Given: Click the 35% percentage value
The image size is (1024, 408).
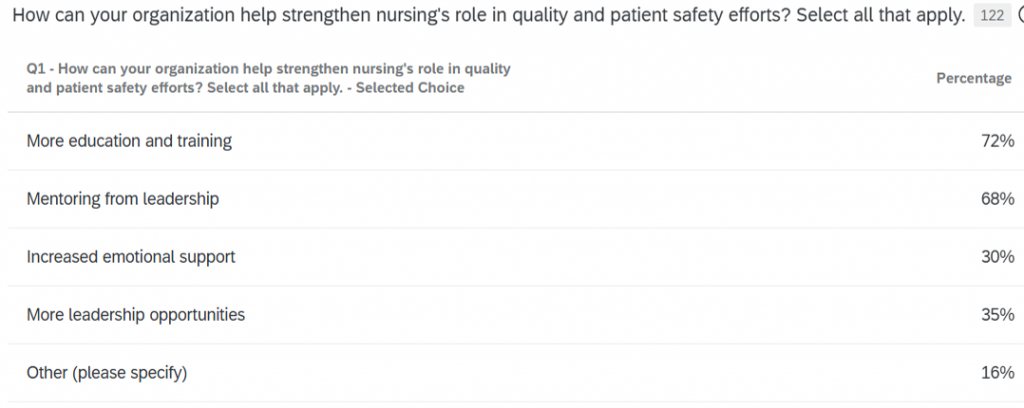Looking at the screenshot, I should [997, 315].
